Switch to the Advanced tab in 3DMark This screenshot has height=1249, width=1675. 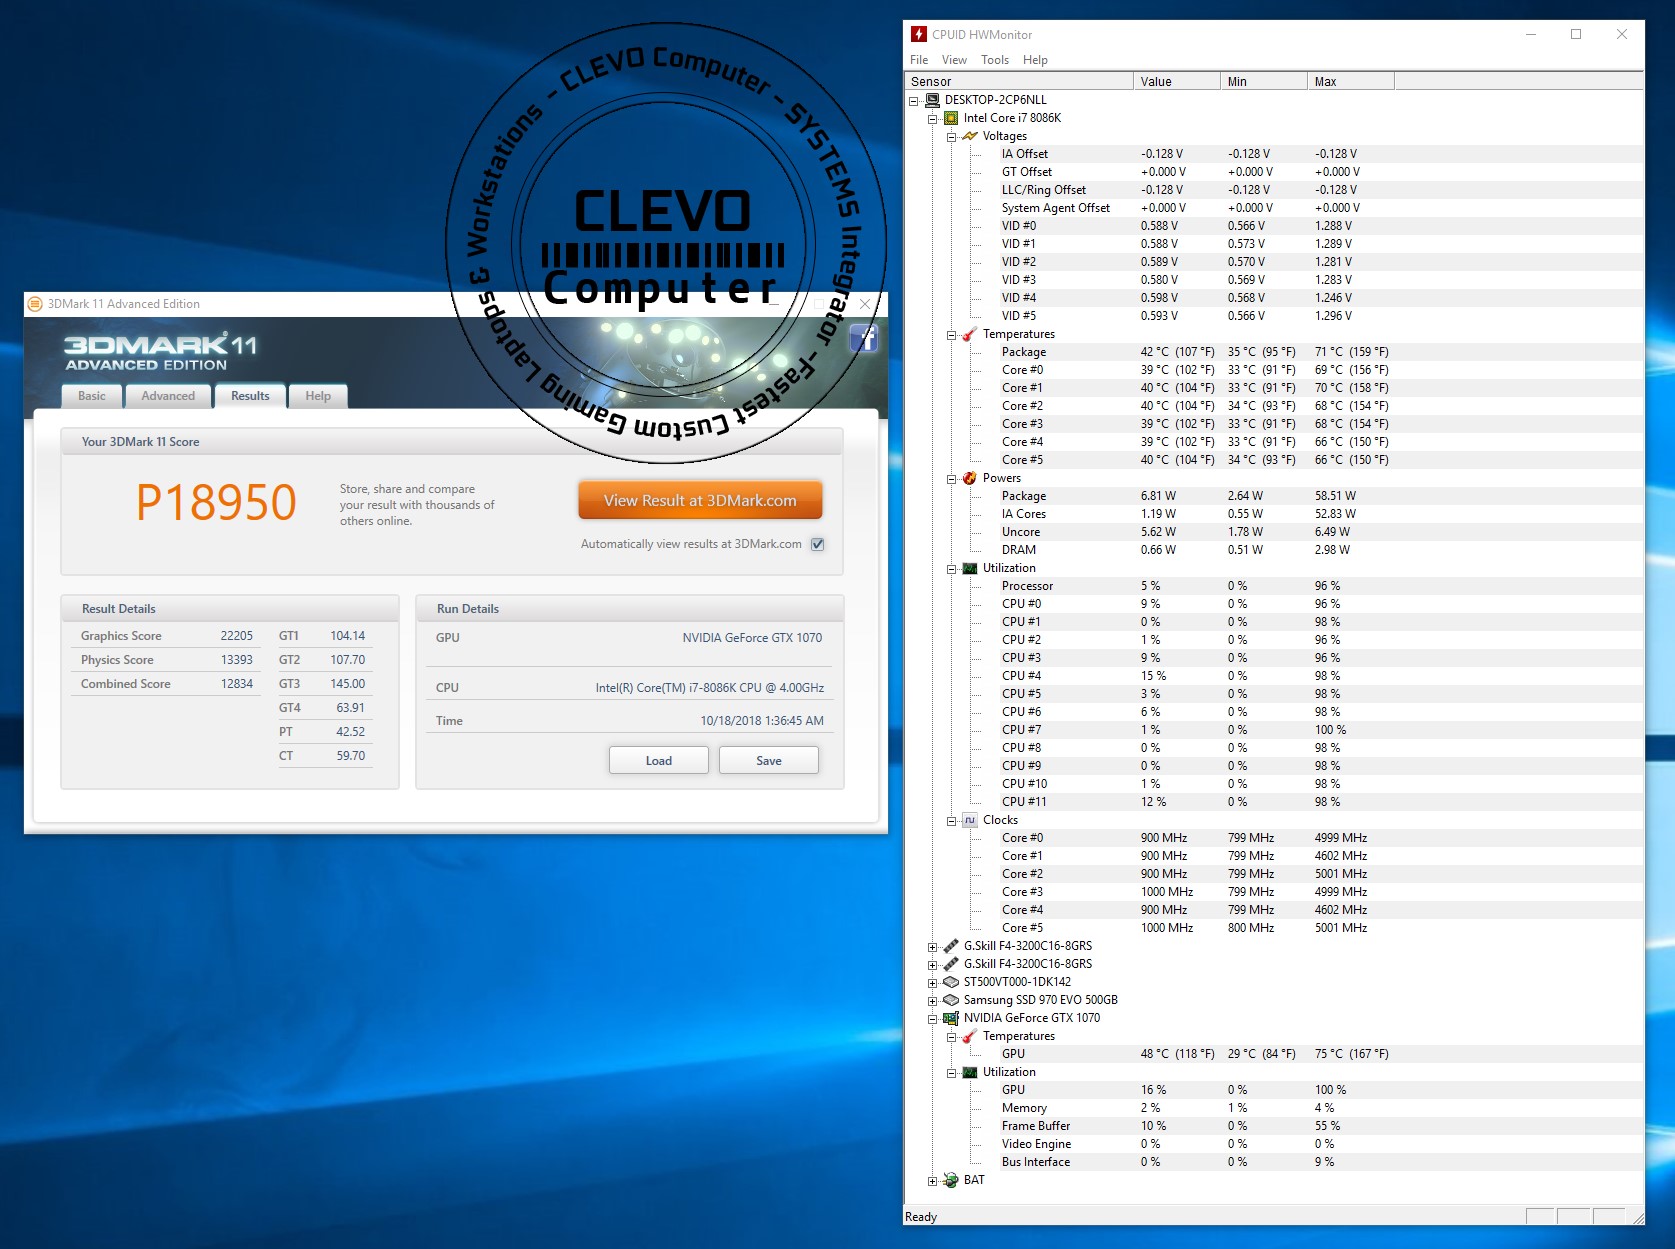168,396
